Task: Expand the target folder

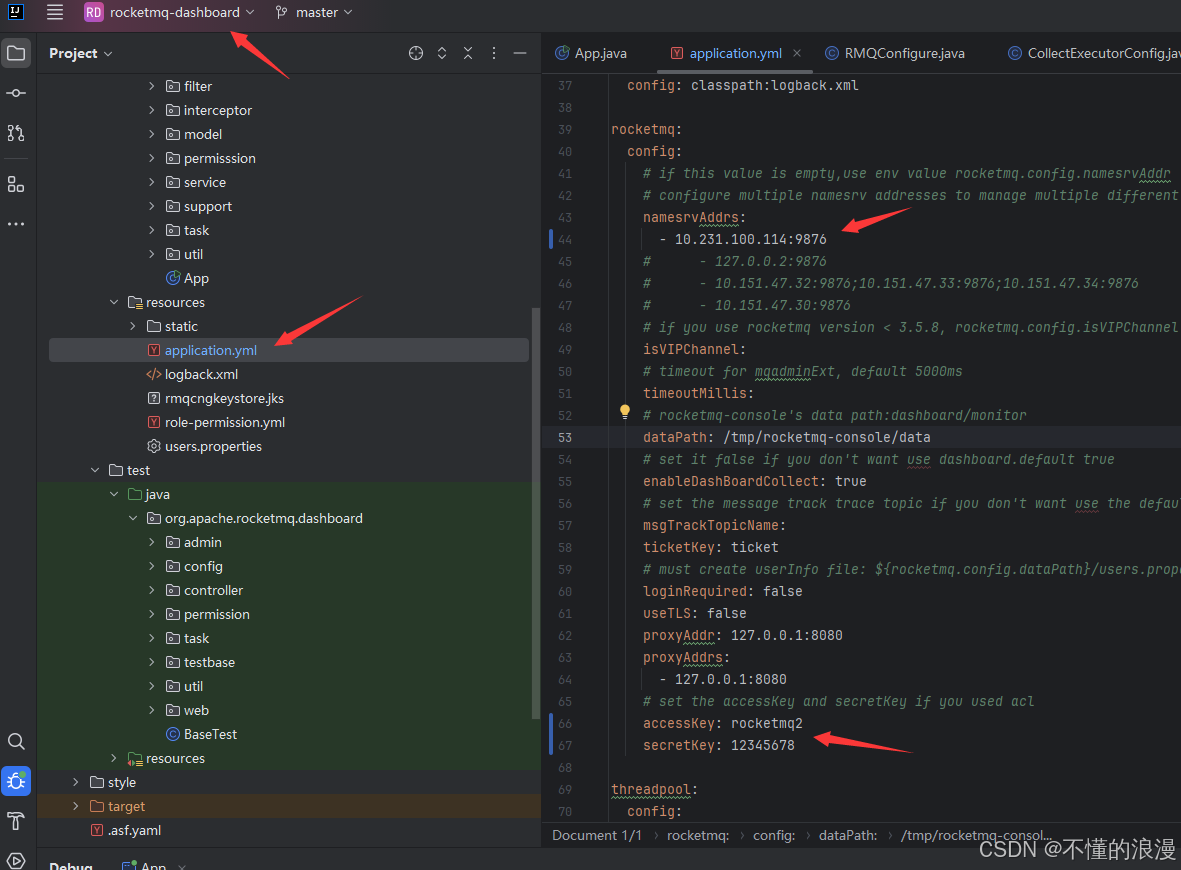Action: pyautogui.click(x=75, y=807)
